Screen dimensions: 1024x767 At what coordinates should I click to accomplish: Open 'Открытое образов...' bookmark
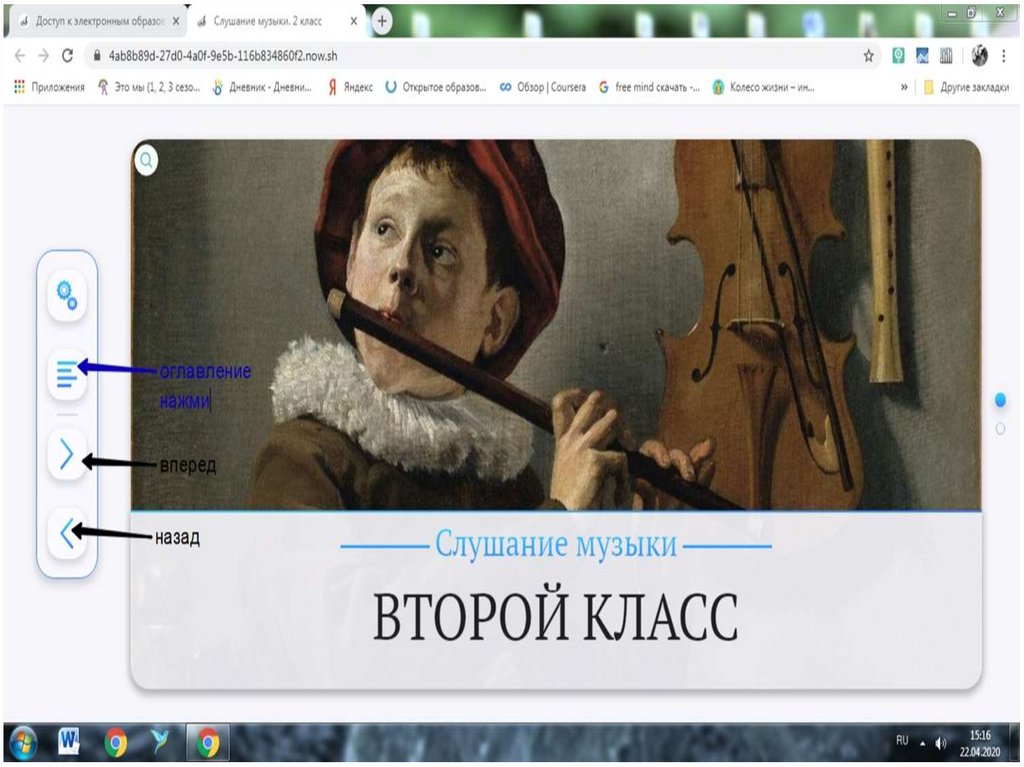[x=436, y=87]
